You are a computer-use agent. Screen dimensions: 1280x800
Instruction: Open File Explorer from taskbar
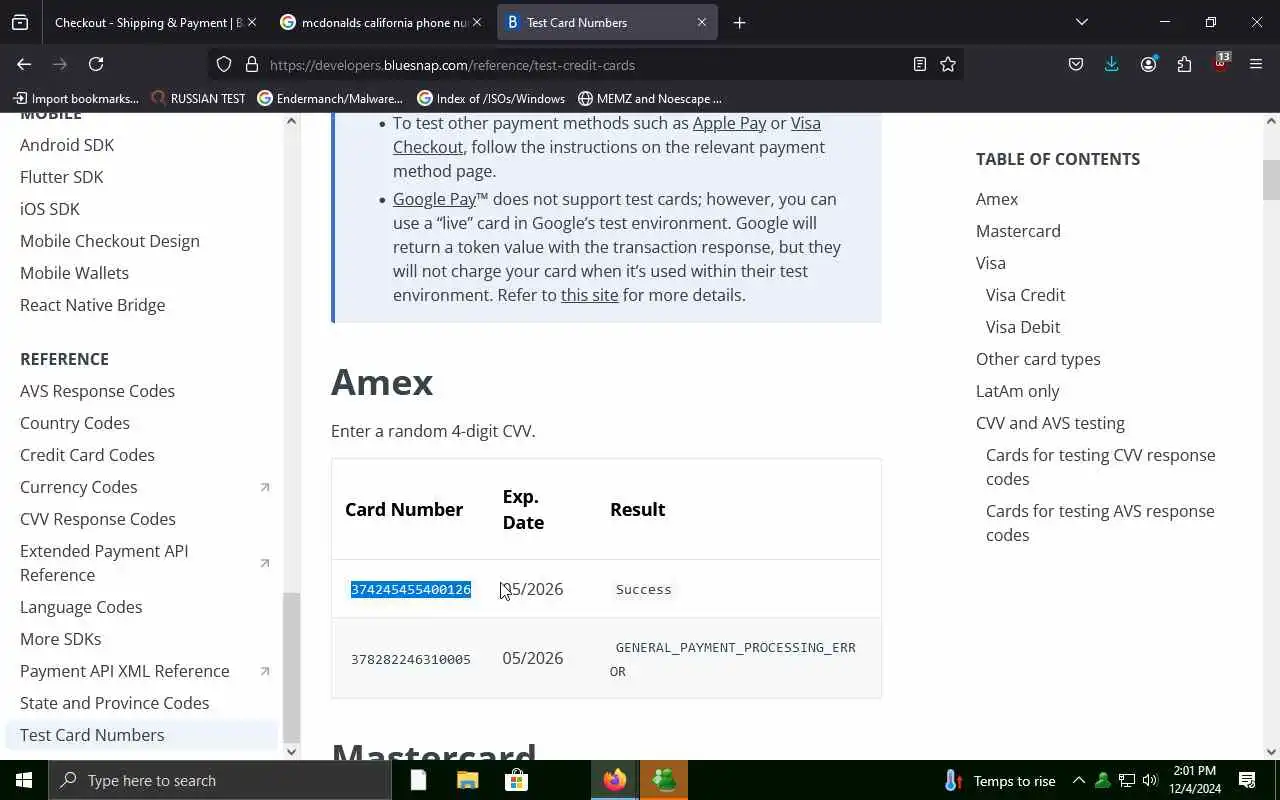click(x=468, y=780)
